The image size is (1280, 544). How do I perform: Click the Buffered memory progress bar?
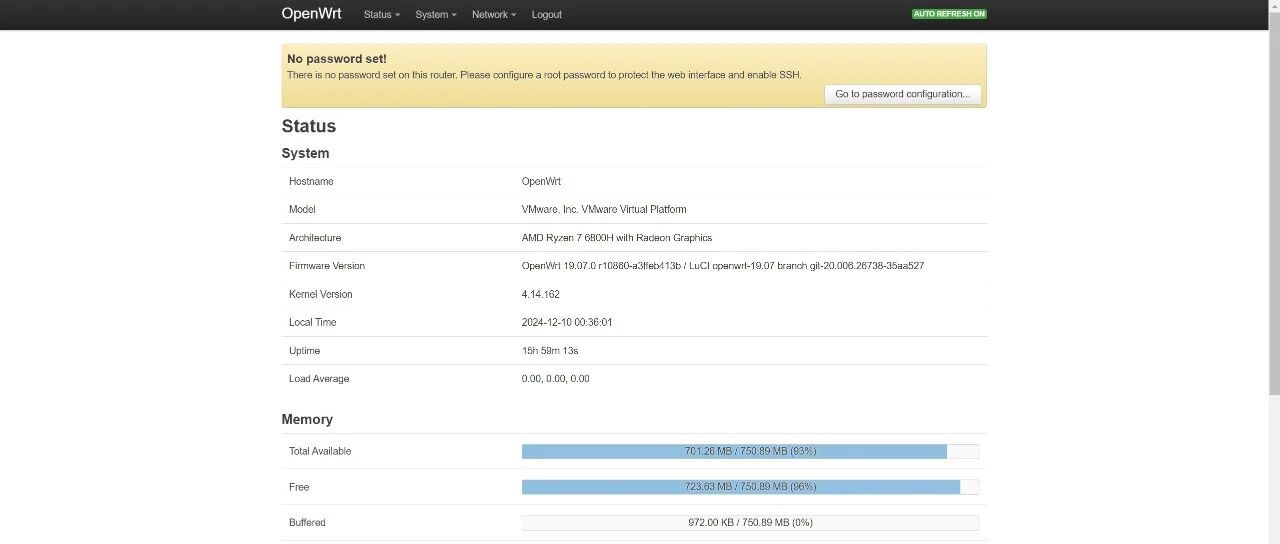[750, 523]
